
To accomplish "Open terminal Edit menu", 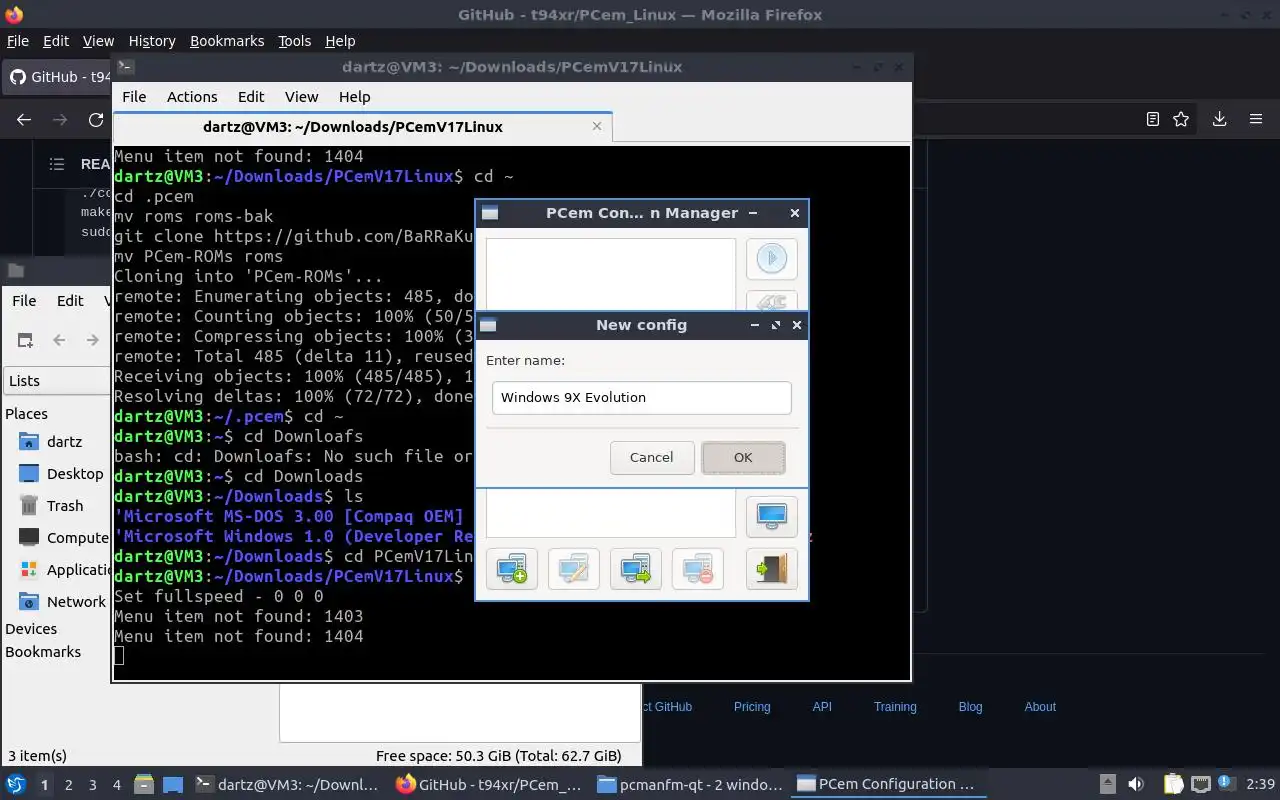I will point(251,97).
